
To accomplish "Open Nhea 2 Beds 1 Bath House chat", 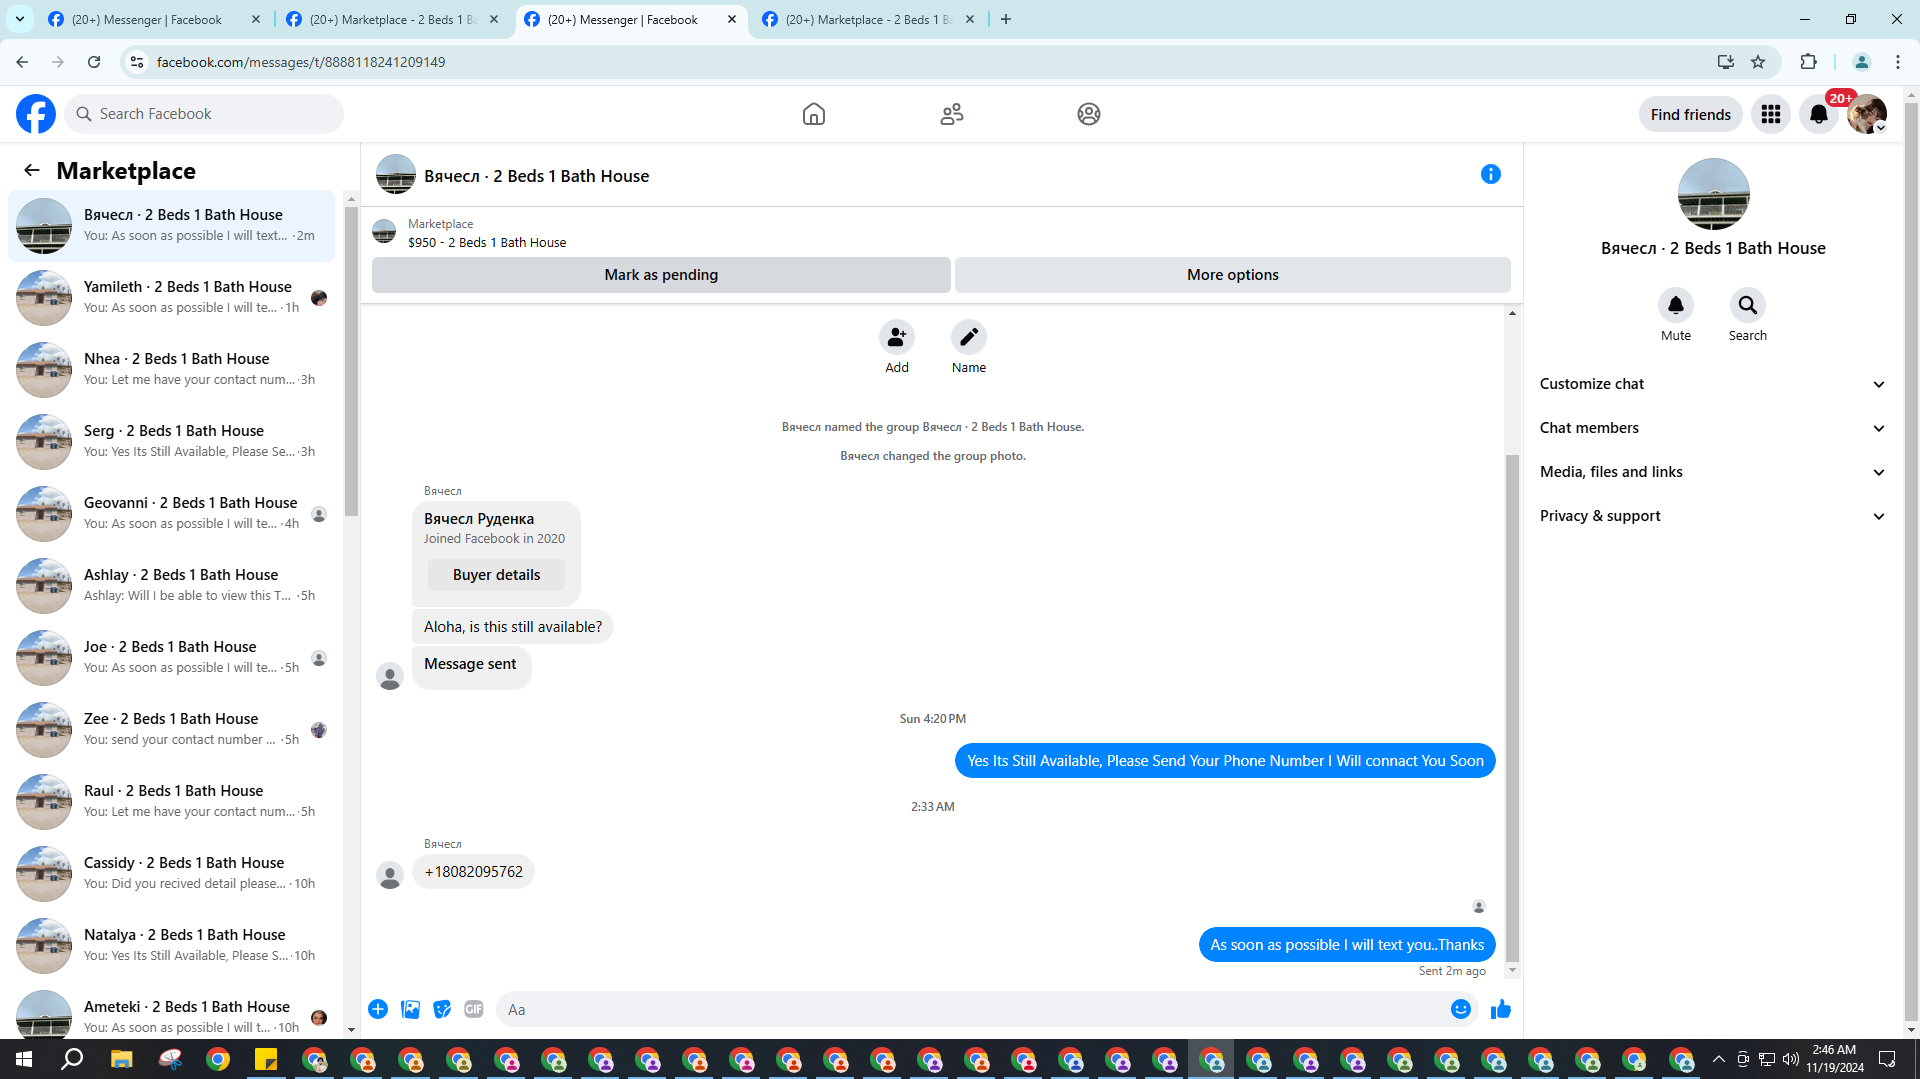I will 172,370.
